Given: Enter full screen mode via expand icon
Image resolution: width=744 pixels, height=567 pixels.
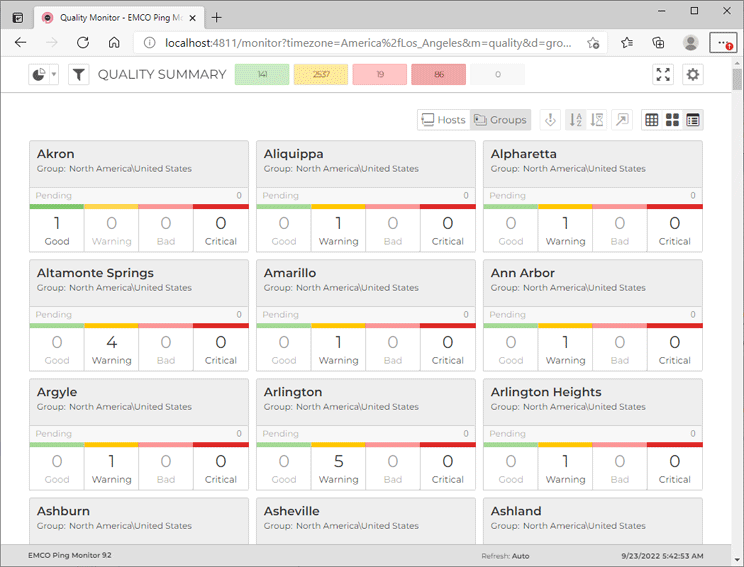Looking at the screenshot, I should pyautogui.click(x=663, y=75).
